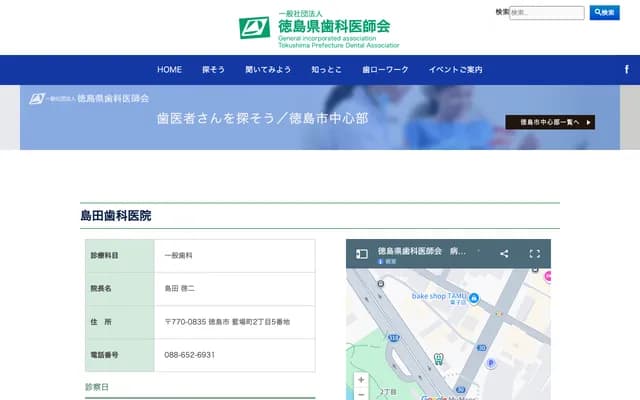The image size is (640, 400).
Task: Open the 聞いてみよう menu item
Action: pyautogui.click(x=268, y=70)
